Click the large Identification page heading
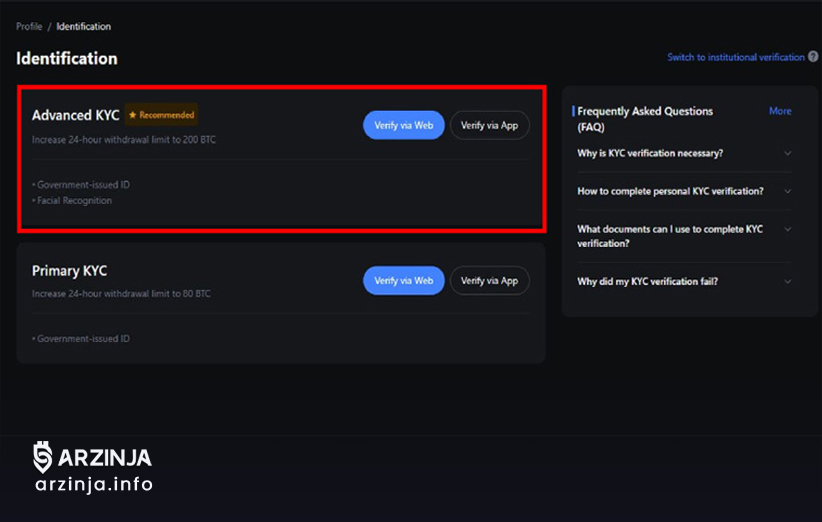 pyautogui.click(x=67, y=58)
